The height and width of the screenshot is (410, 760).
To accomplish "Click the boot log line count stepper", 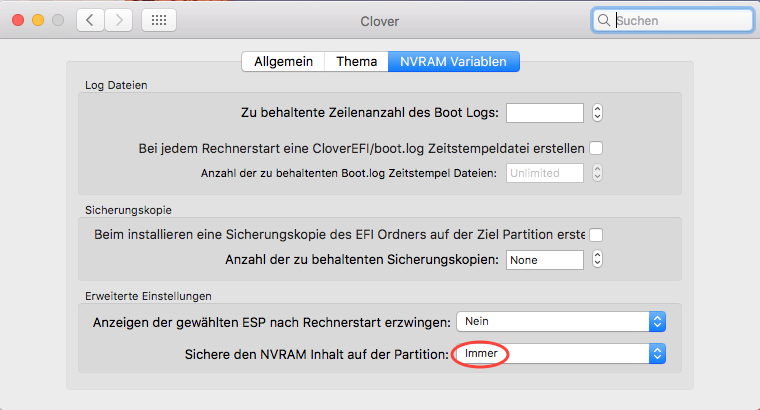I will tap(597, 113).
